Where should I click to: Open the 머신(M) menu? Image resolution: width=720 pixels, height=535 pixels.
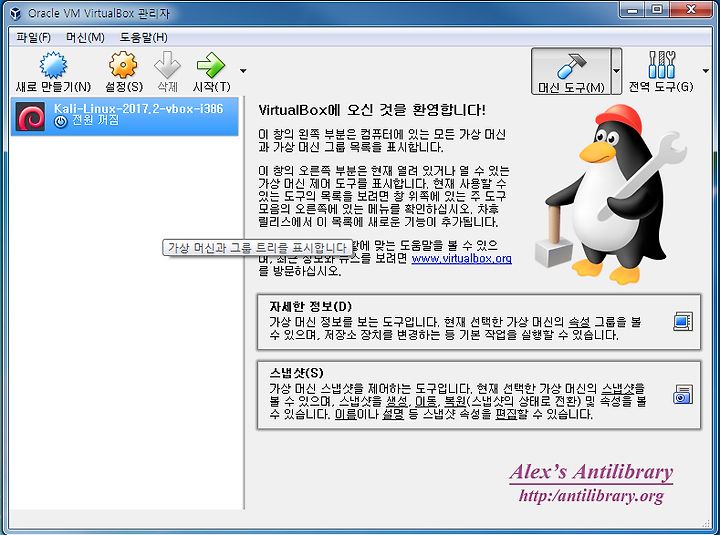coord(85,37)
